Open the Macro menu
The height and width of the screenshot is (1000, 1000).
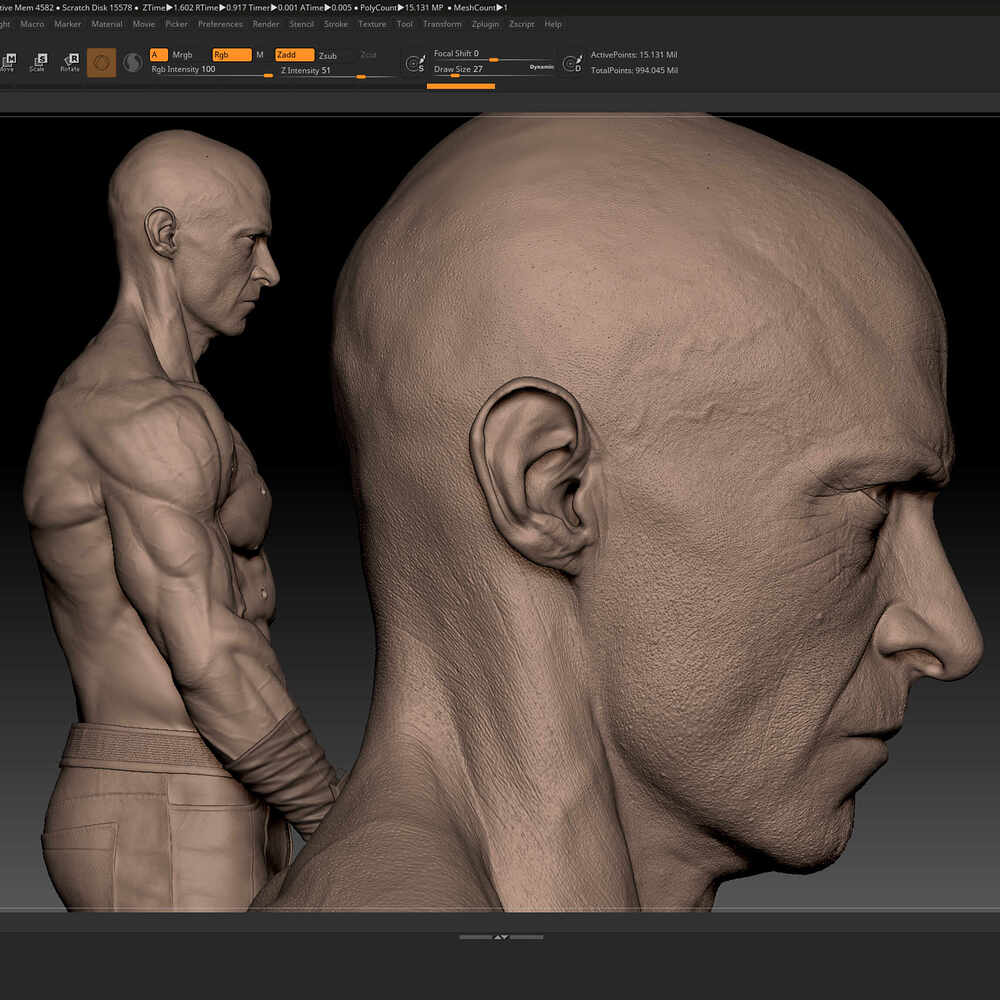coord(33,24)
